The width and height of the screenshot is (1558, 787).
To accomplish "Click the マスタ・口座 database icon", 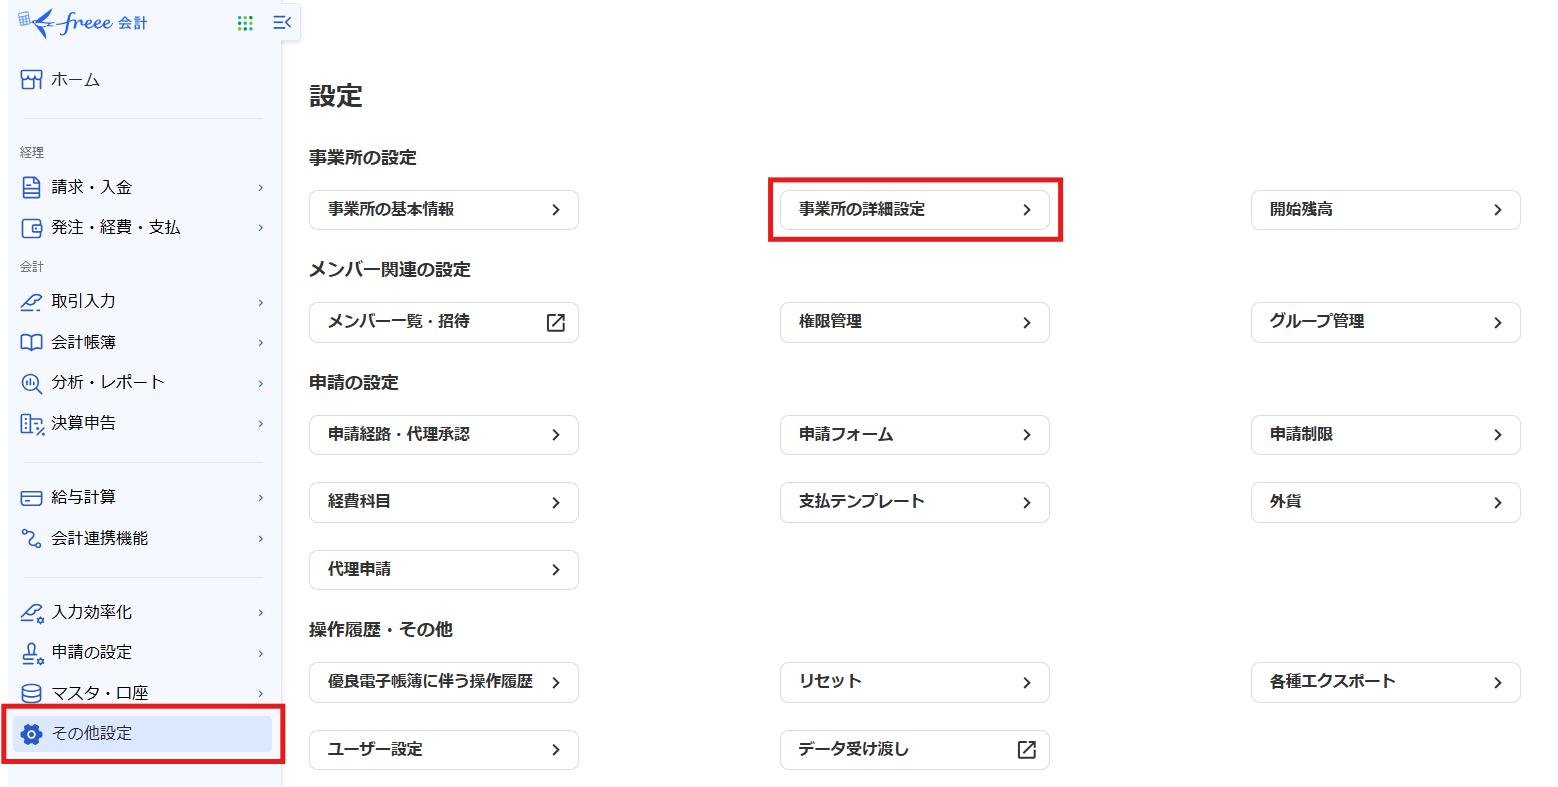I will [x=32, y=693].
